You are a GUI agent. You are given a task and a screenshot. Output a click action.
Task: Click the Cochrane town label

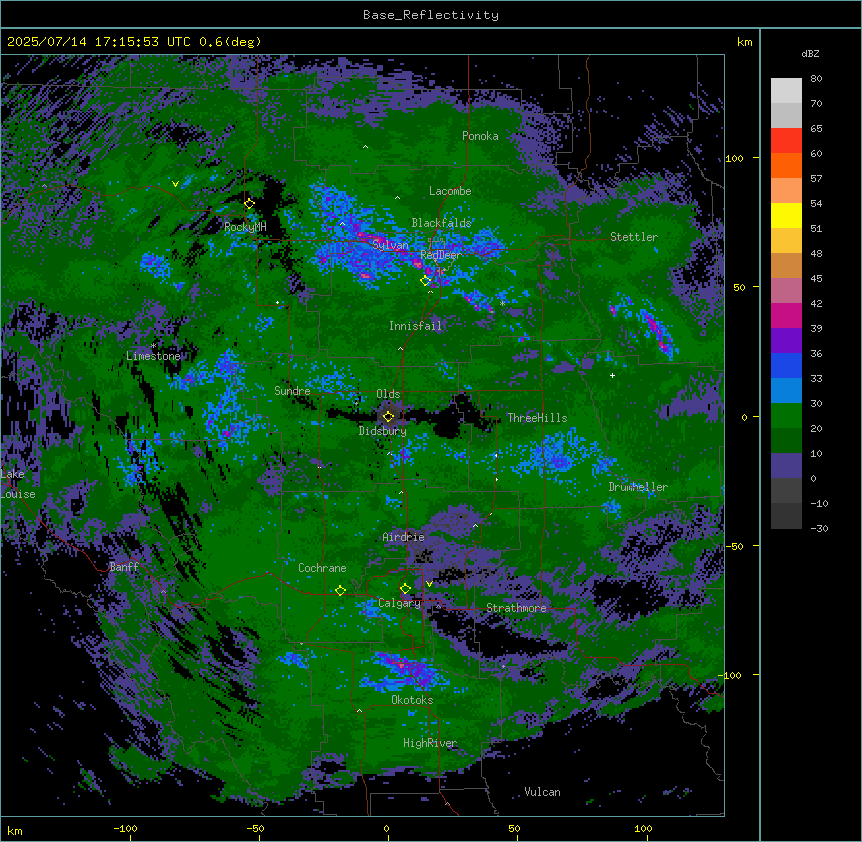coord(322,568)
